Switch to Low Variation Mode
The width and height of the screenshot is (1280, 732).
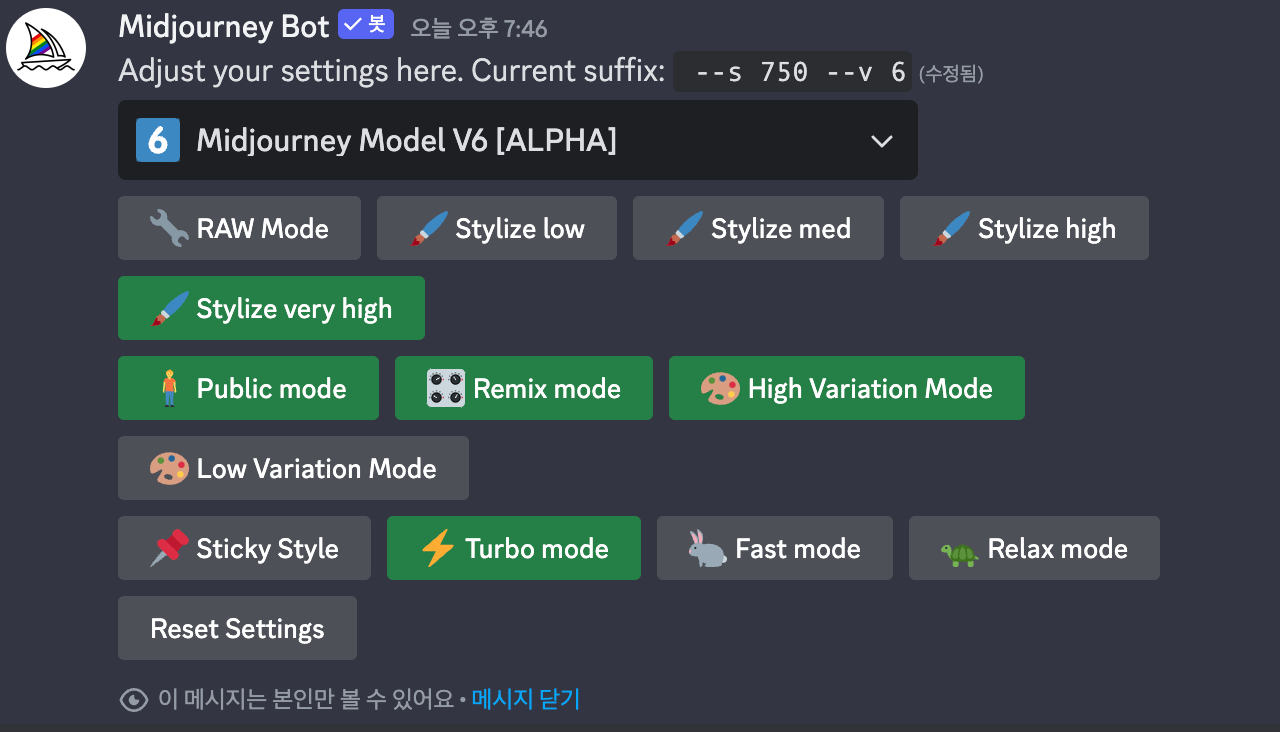click(x=293, y=468)
